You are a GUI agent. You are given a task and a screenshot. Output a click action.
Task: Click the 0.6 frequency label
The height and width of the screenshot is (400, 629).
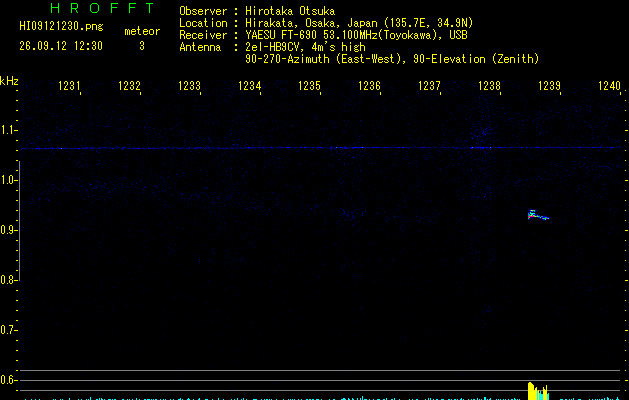[x=8, y=380]
